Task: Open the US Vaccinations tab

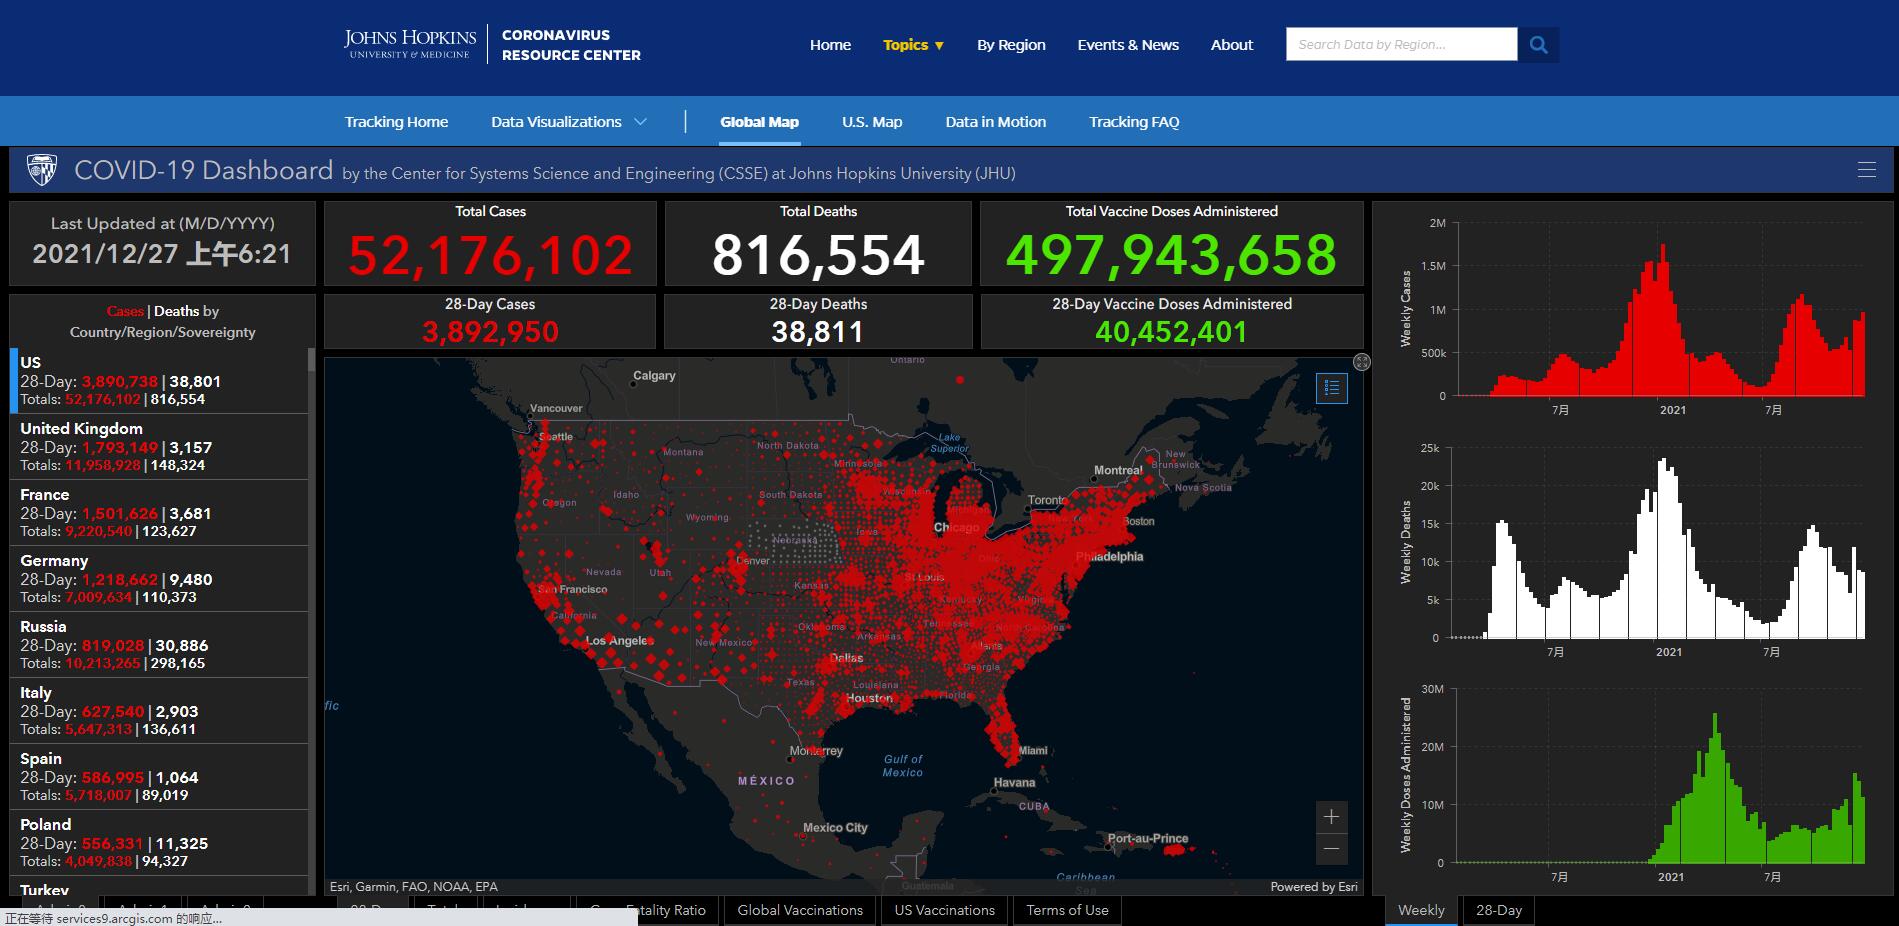Action: coord(945,910)
